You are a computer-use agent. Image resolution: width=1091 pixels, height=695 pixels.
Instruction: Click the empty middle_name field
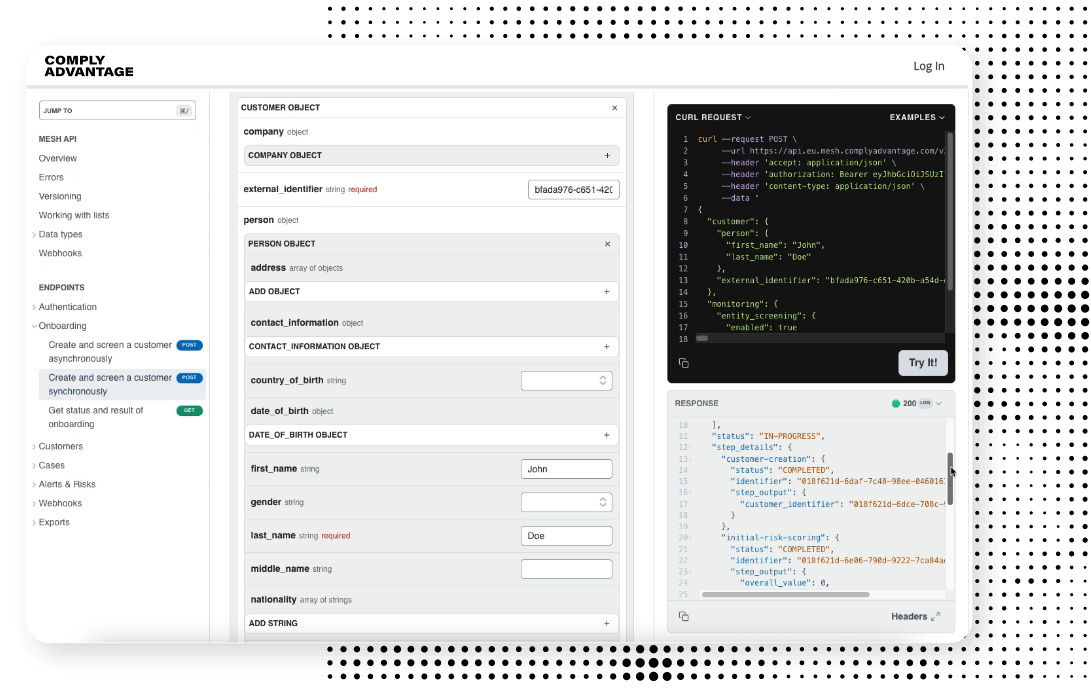click(566, 569)
